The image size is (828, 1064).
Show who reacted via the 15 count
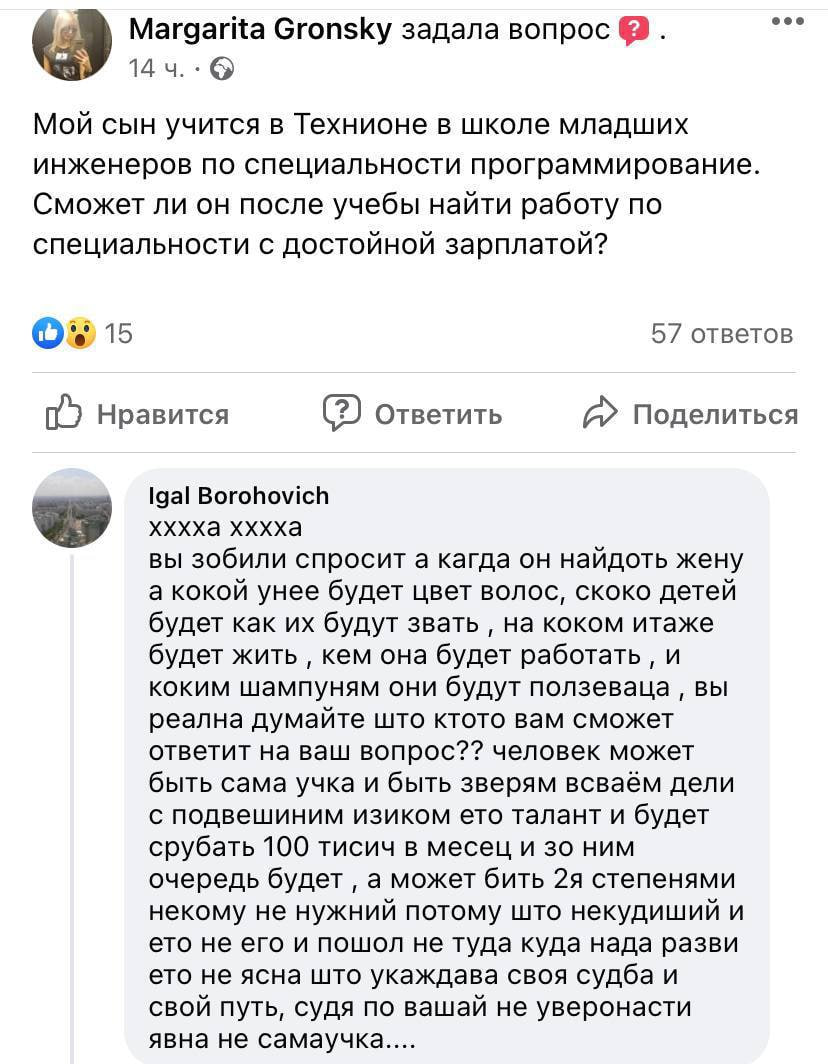[x=118, y=333]
